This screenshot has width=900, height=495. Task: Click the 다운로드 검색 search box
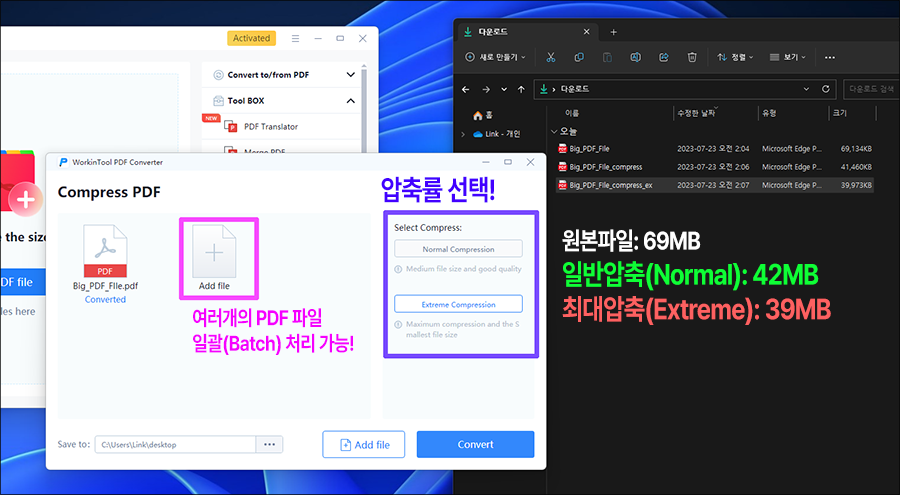click(x=871, y=89)
